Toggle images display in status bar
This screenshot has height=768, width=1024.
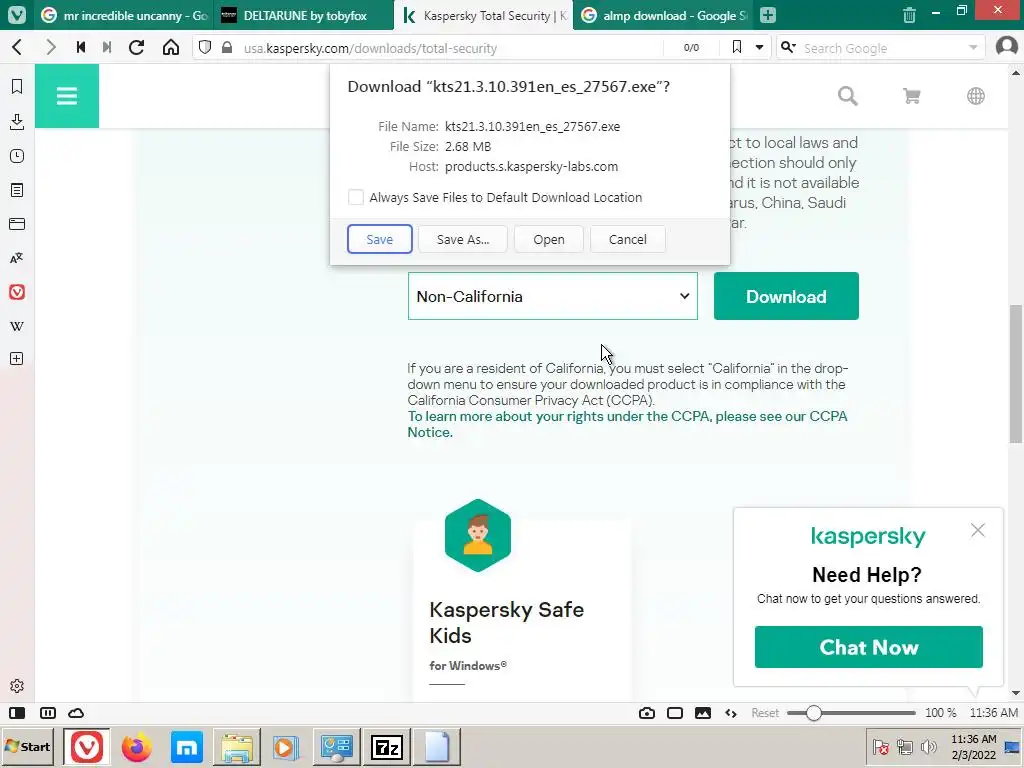703,712
